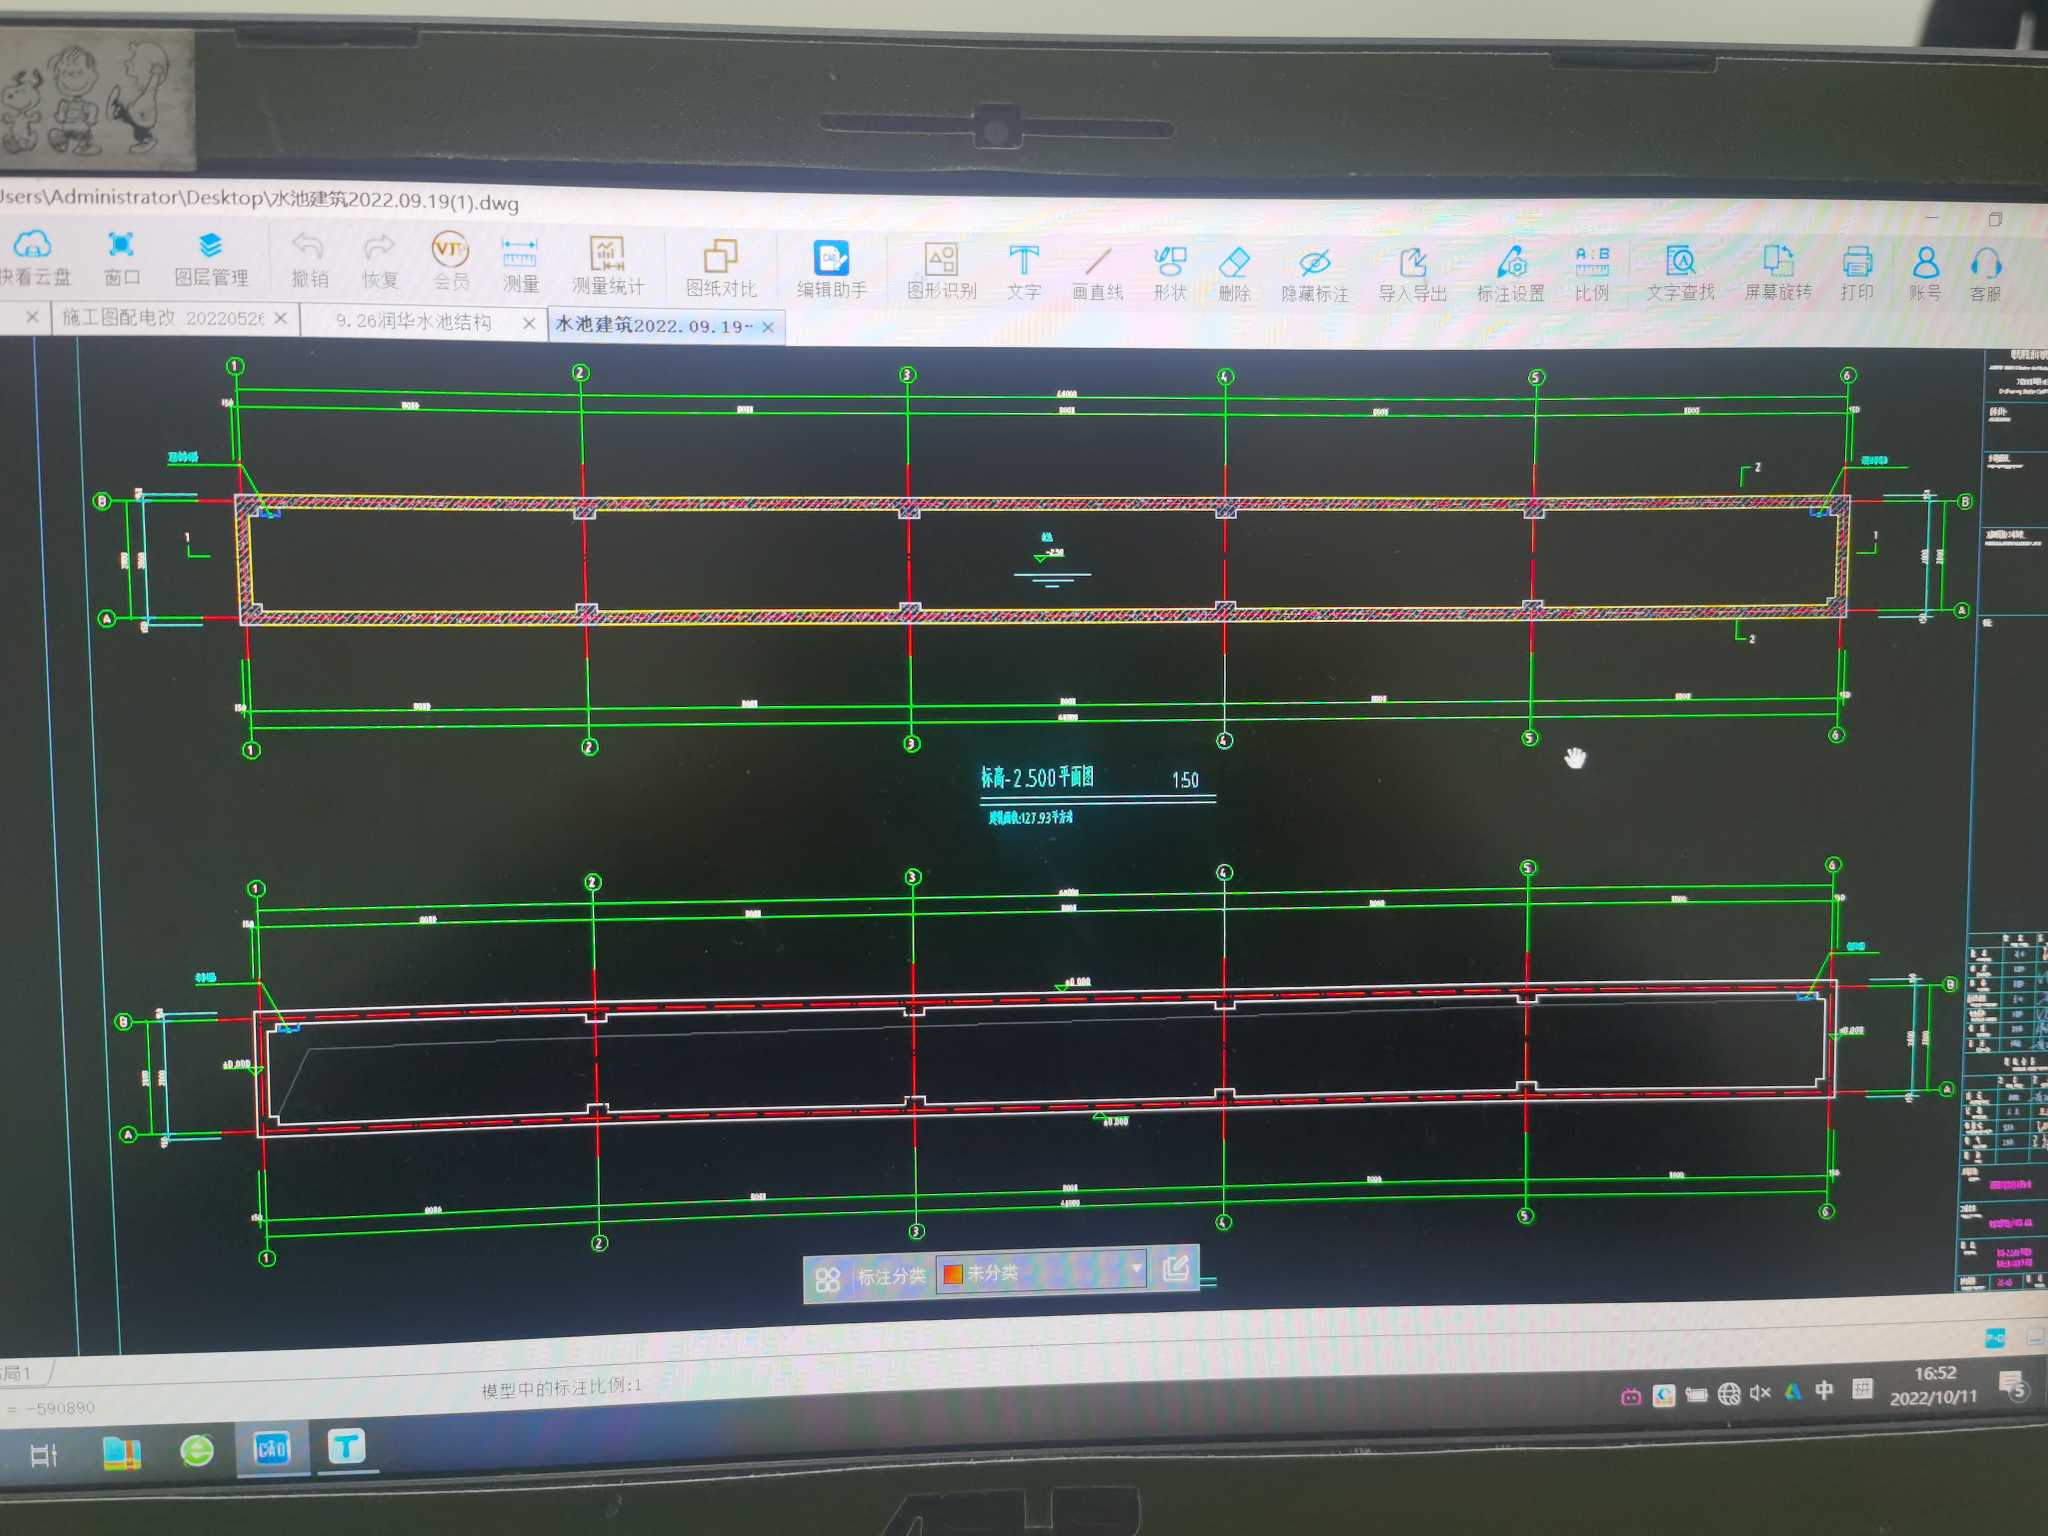Select the 删除 eraser tool
The height and width of the screenshot is (1536, 2048).
tap(1235, 276)
